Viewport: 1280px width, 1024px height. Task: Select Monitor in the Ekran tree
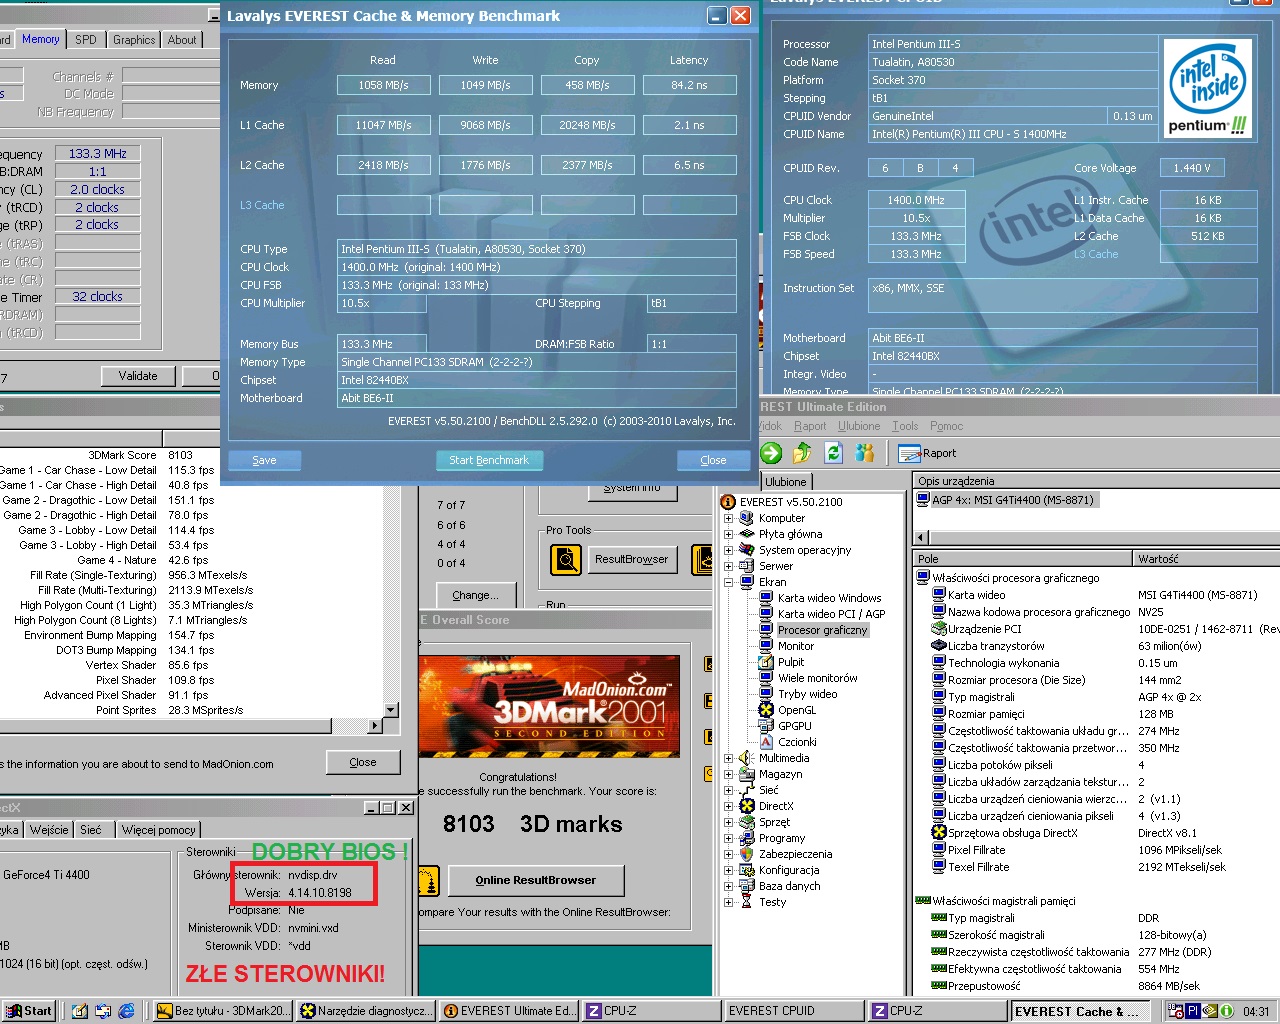(x=796, y=646)
